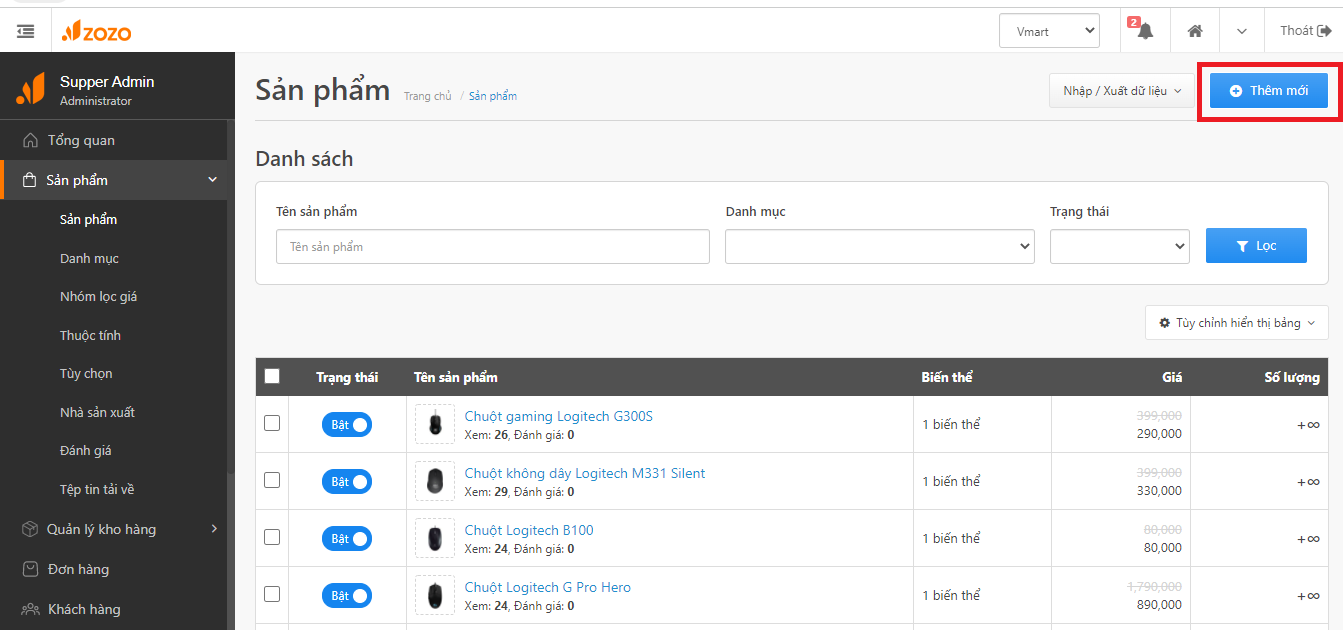This screenshot has height=630, width=1343.
Task: Open Chuột không dây Logitech M331 Silent link
Action: 585,473
